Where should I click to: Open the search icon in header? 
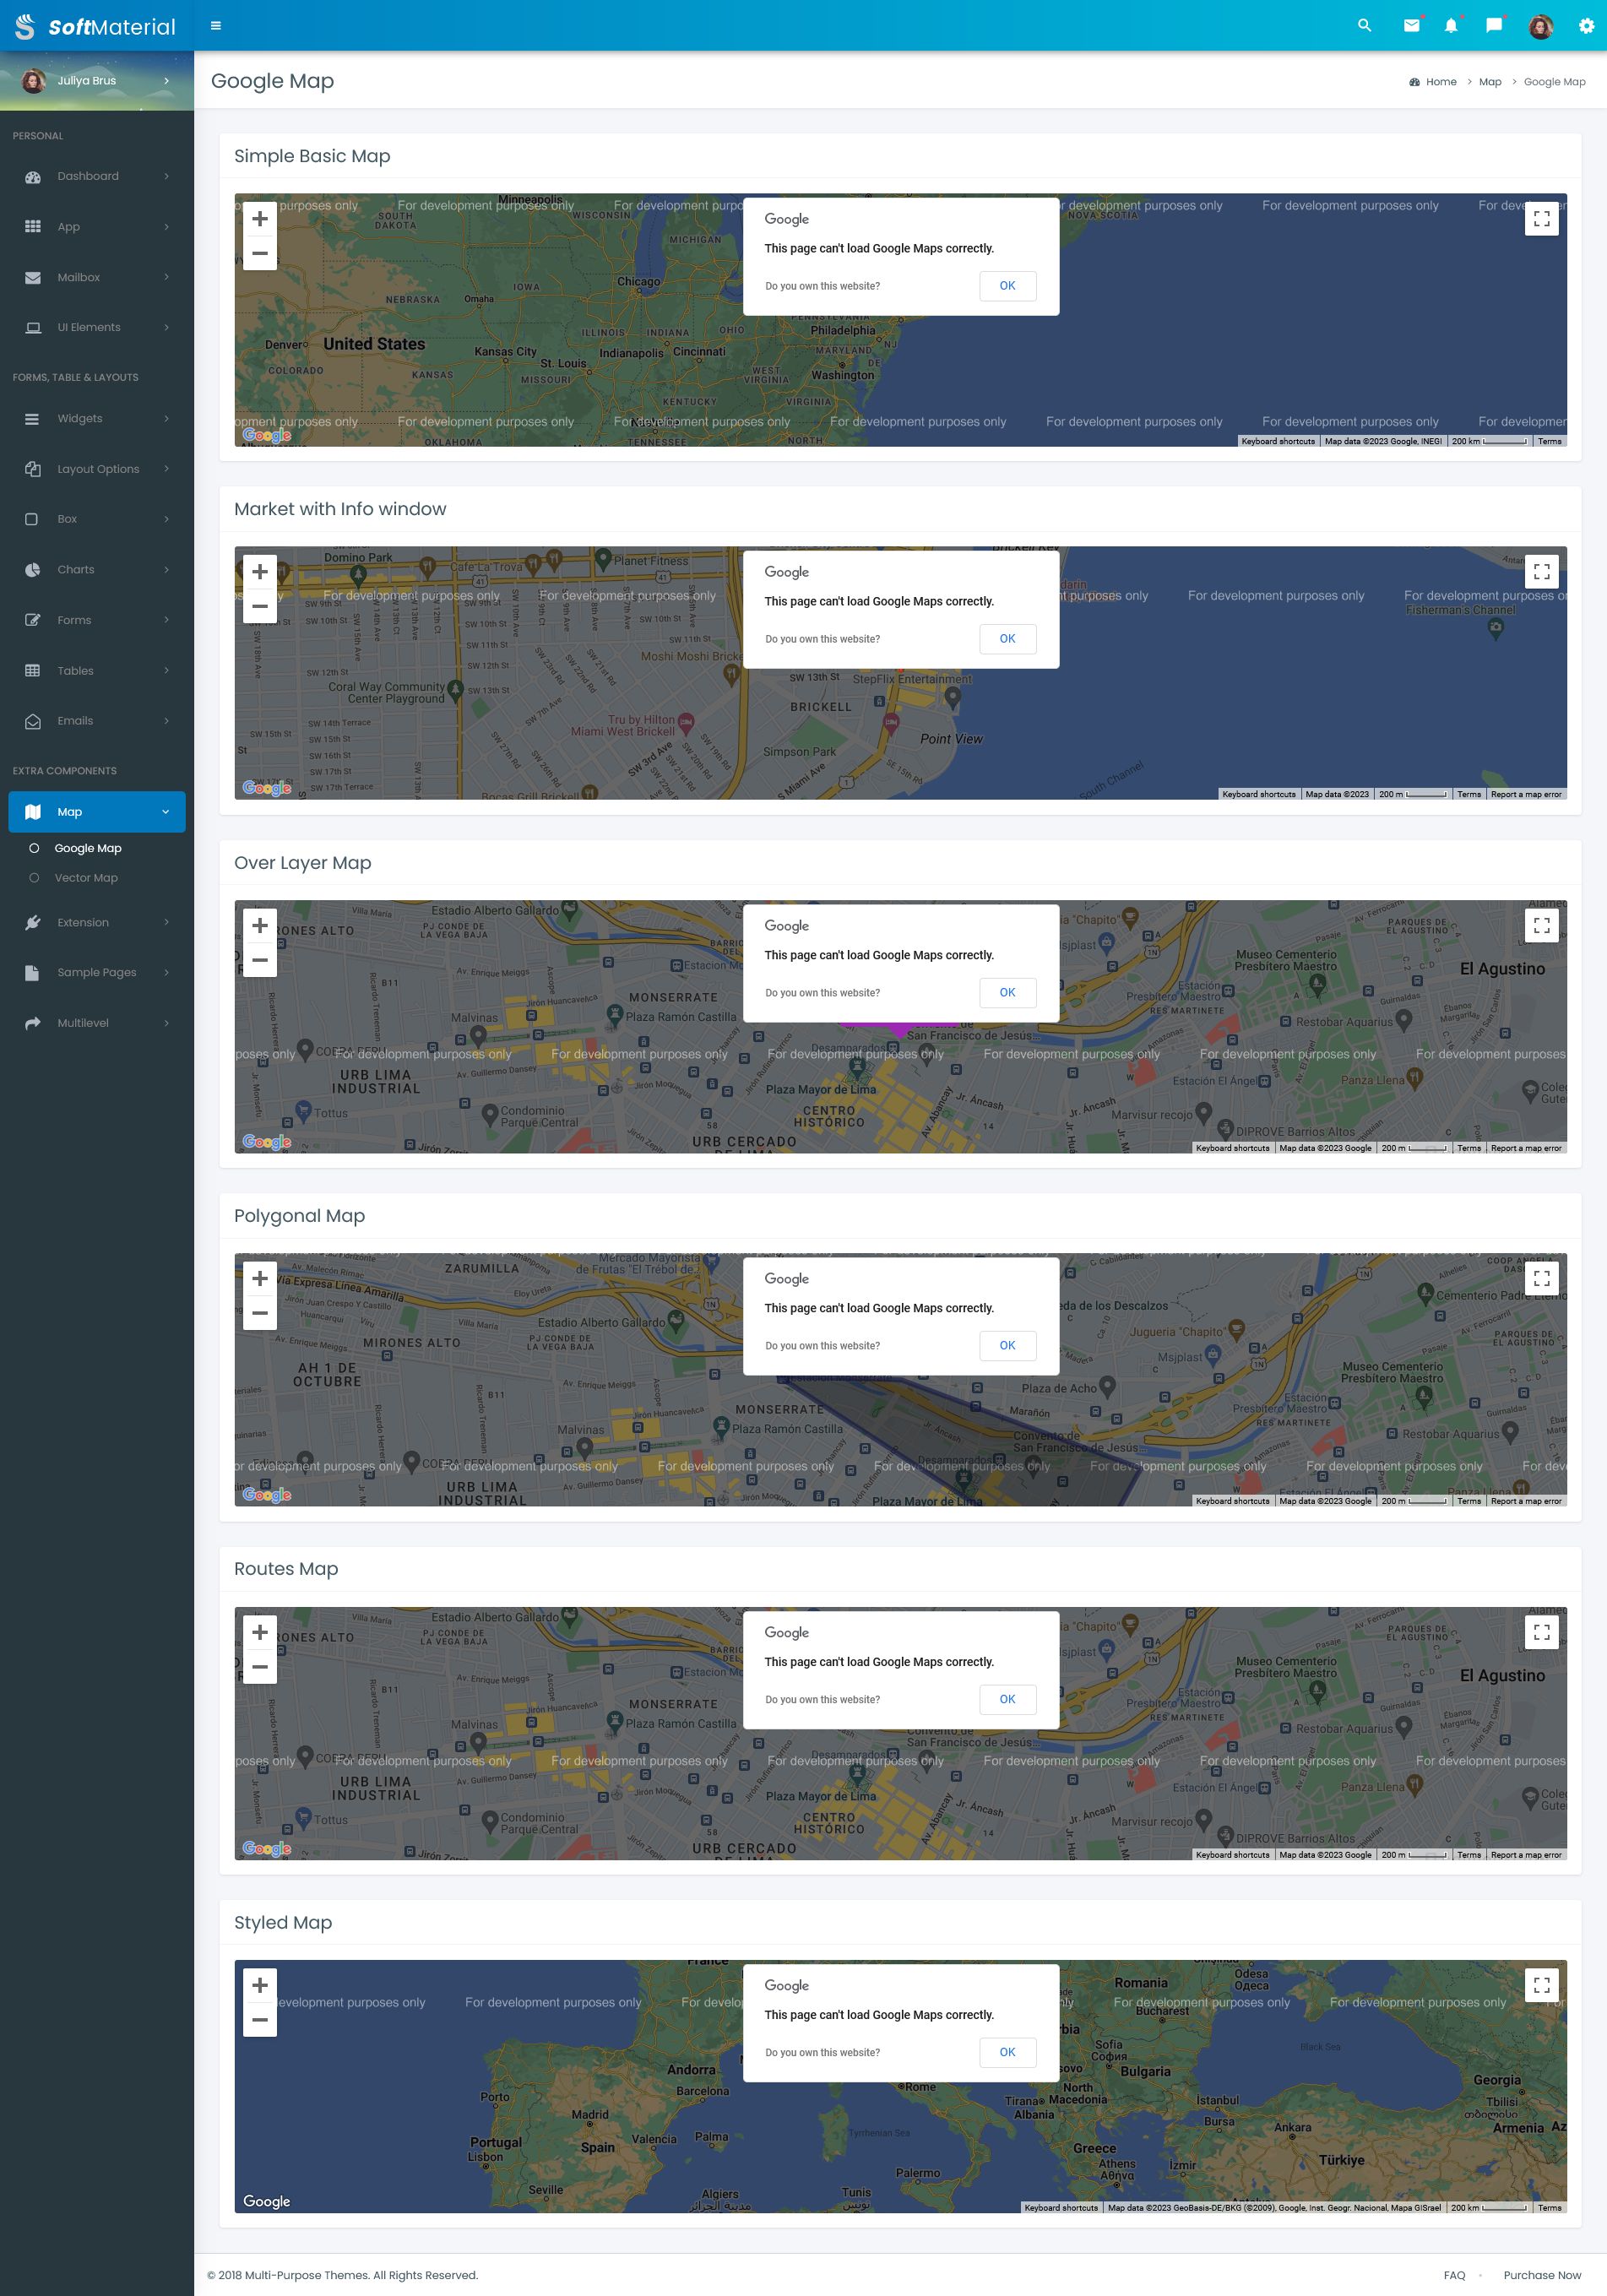click(x=1364, y=26)
